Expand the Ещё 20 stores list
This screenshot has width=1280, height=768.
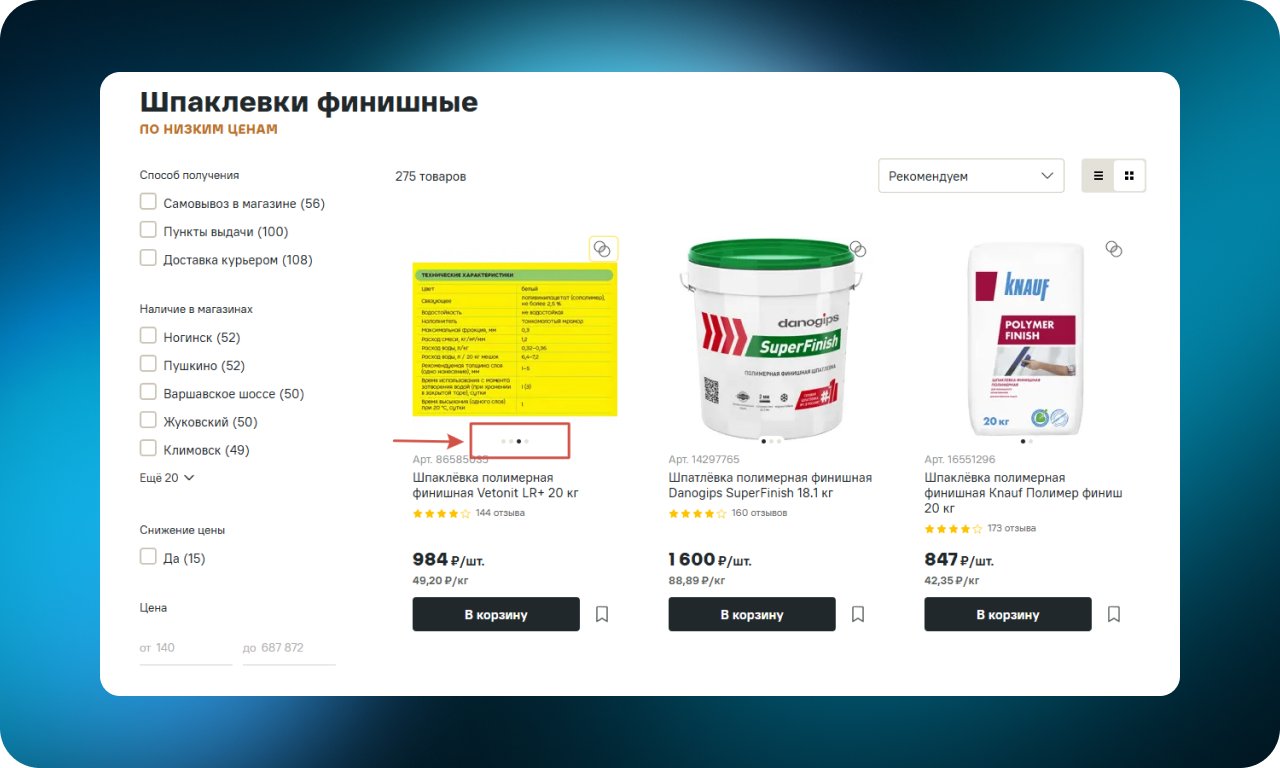click(167, 478)
